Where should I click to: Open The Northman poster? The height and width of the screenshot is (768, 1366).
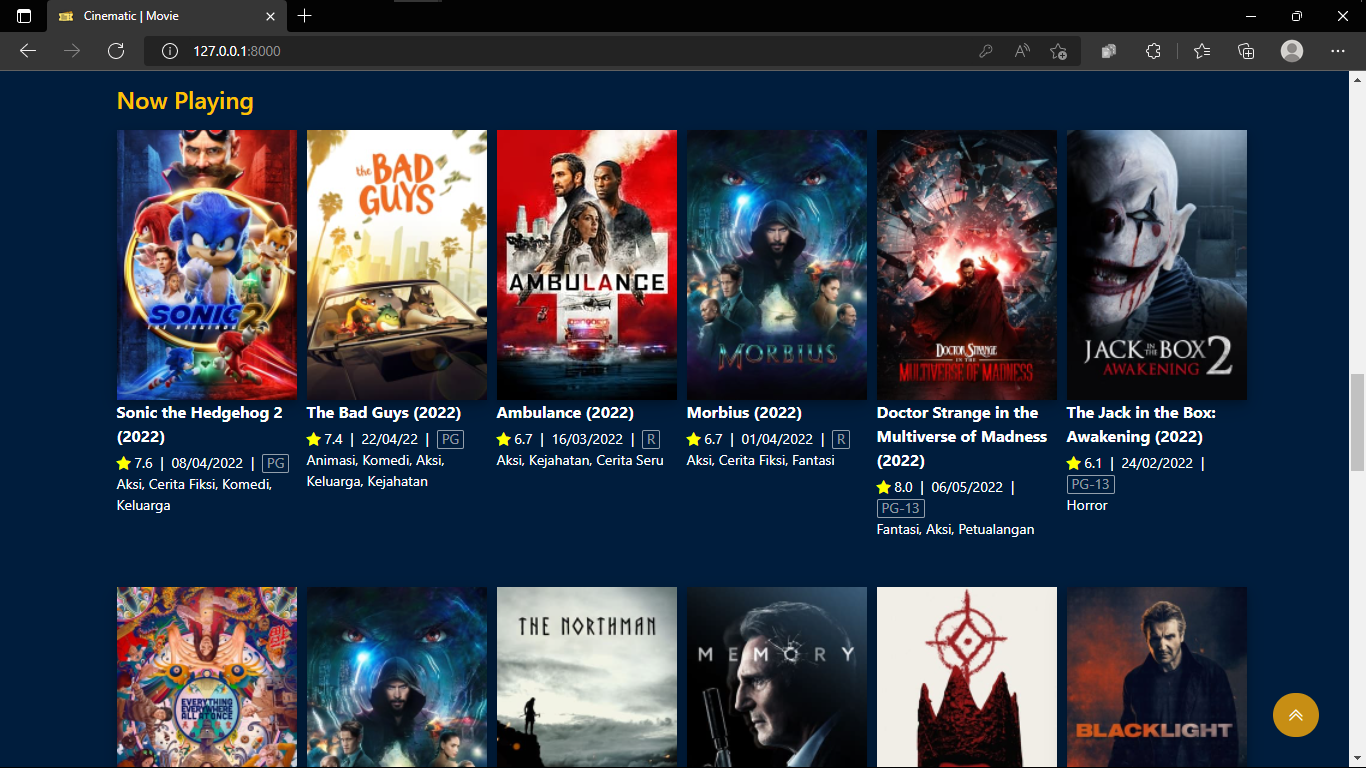pyautogui.click(x=587, y=677)
